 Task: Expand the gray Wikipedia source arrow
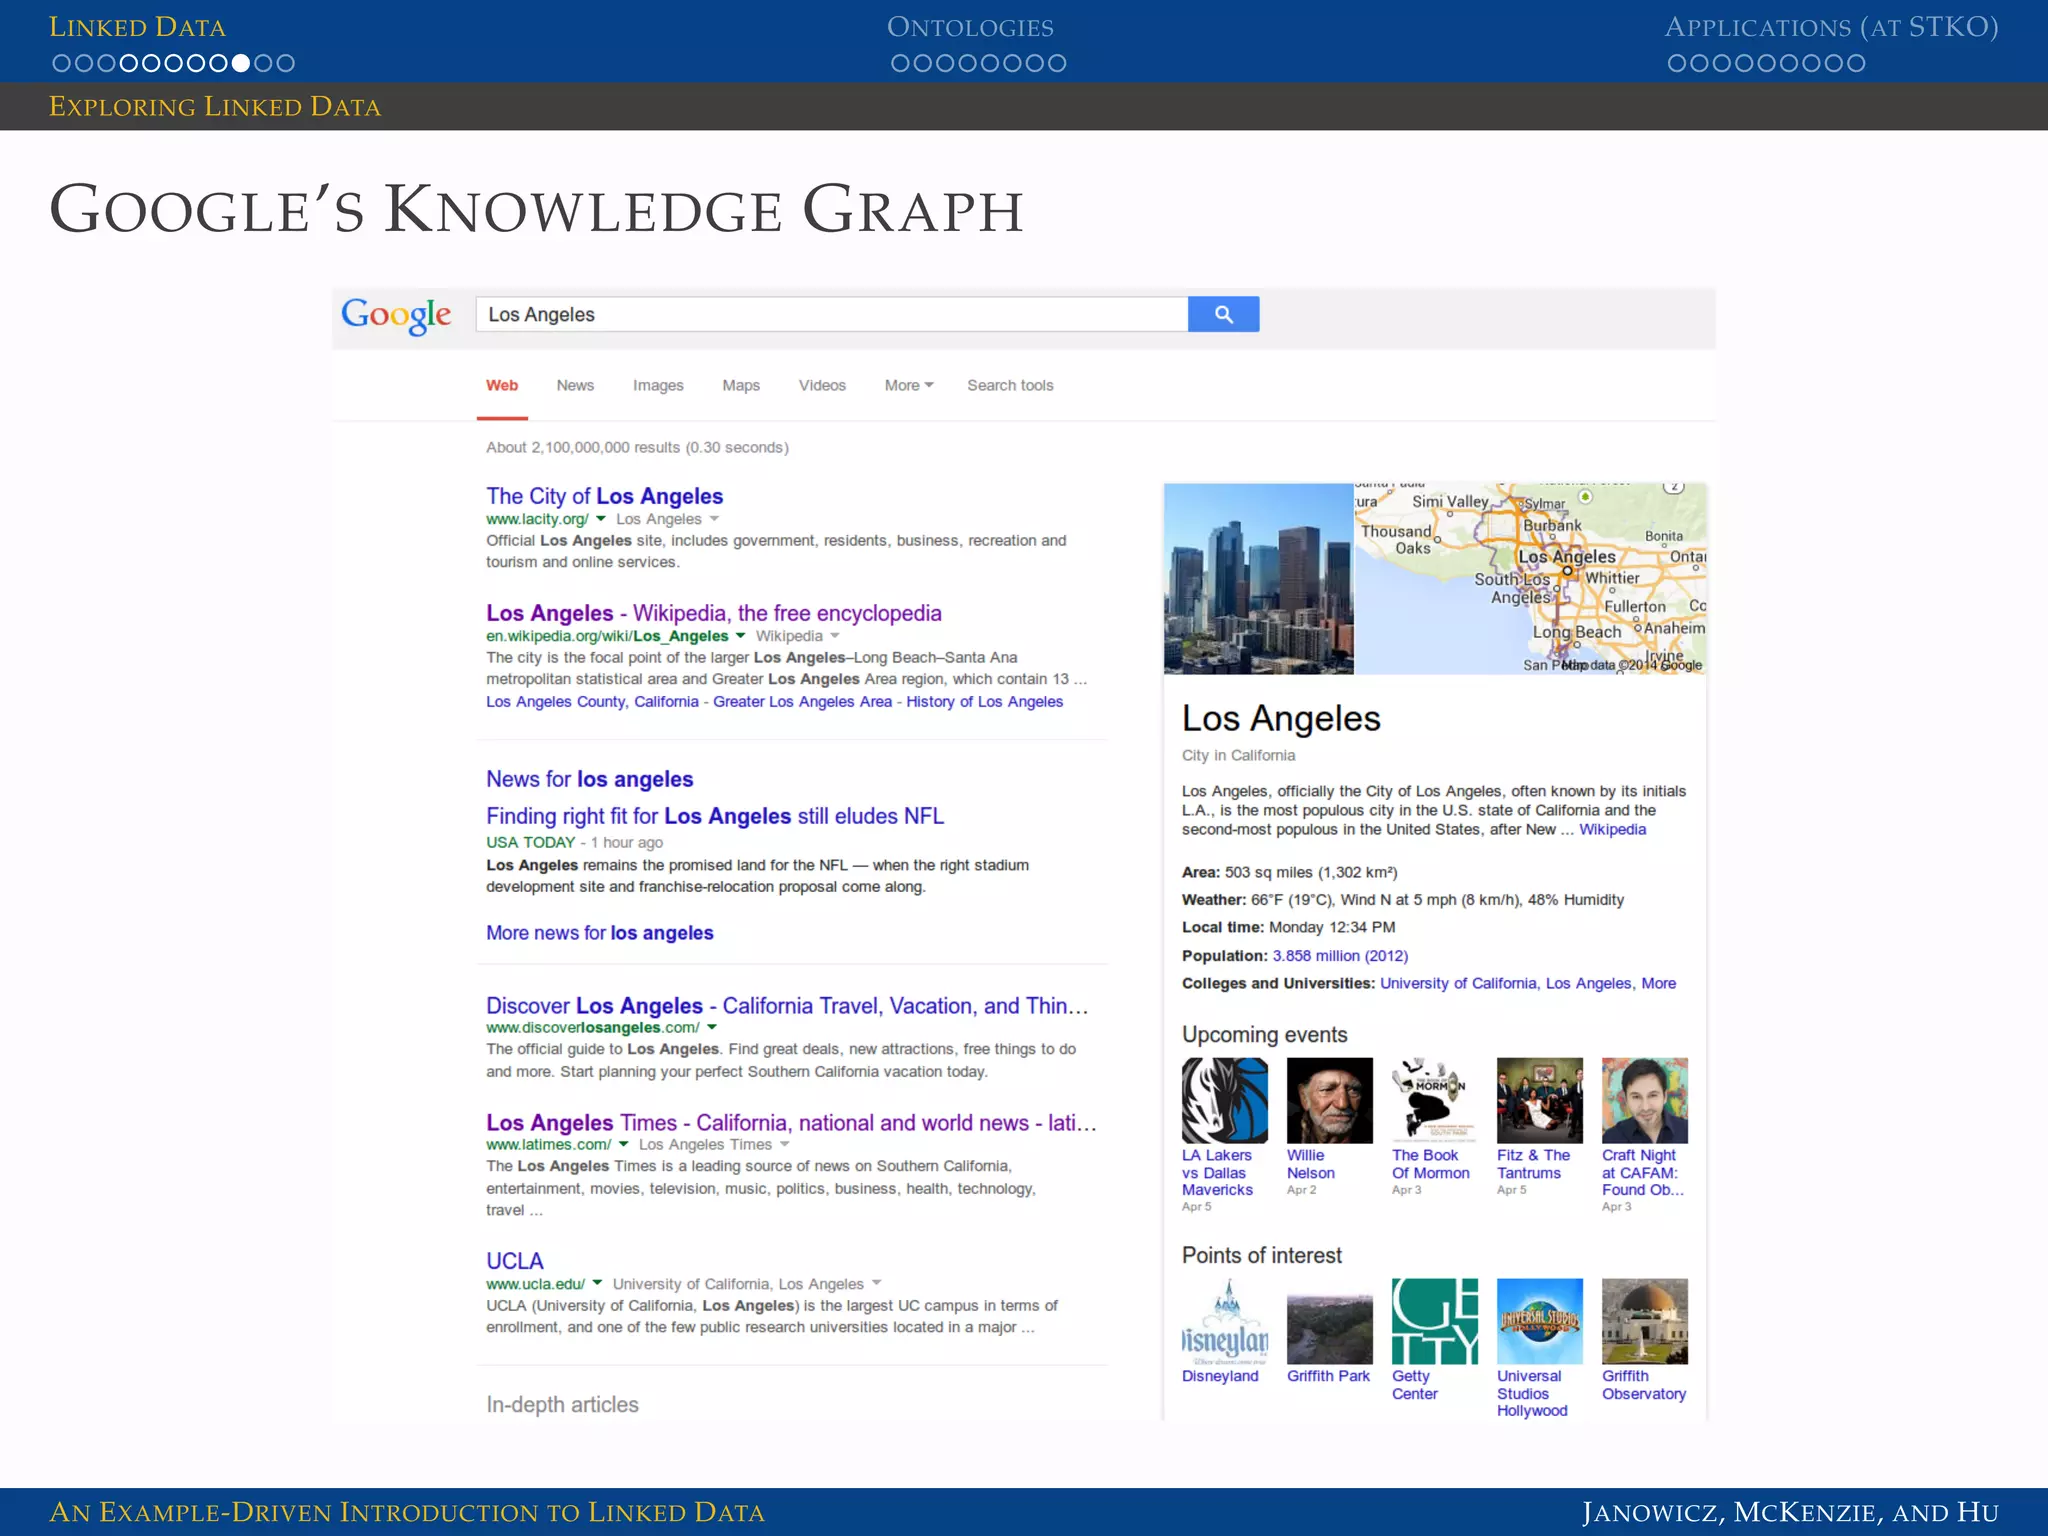click(x=835, y=636)
